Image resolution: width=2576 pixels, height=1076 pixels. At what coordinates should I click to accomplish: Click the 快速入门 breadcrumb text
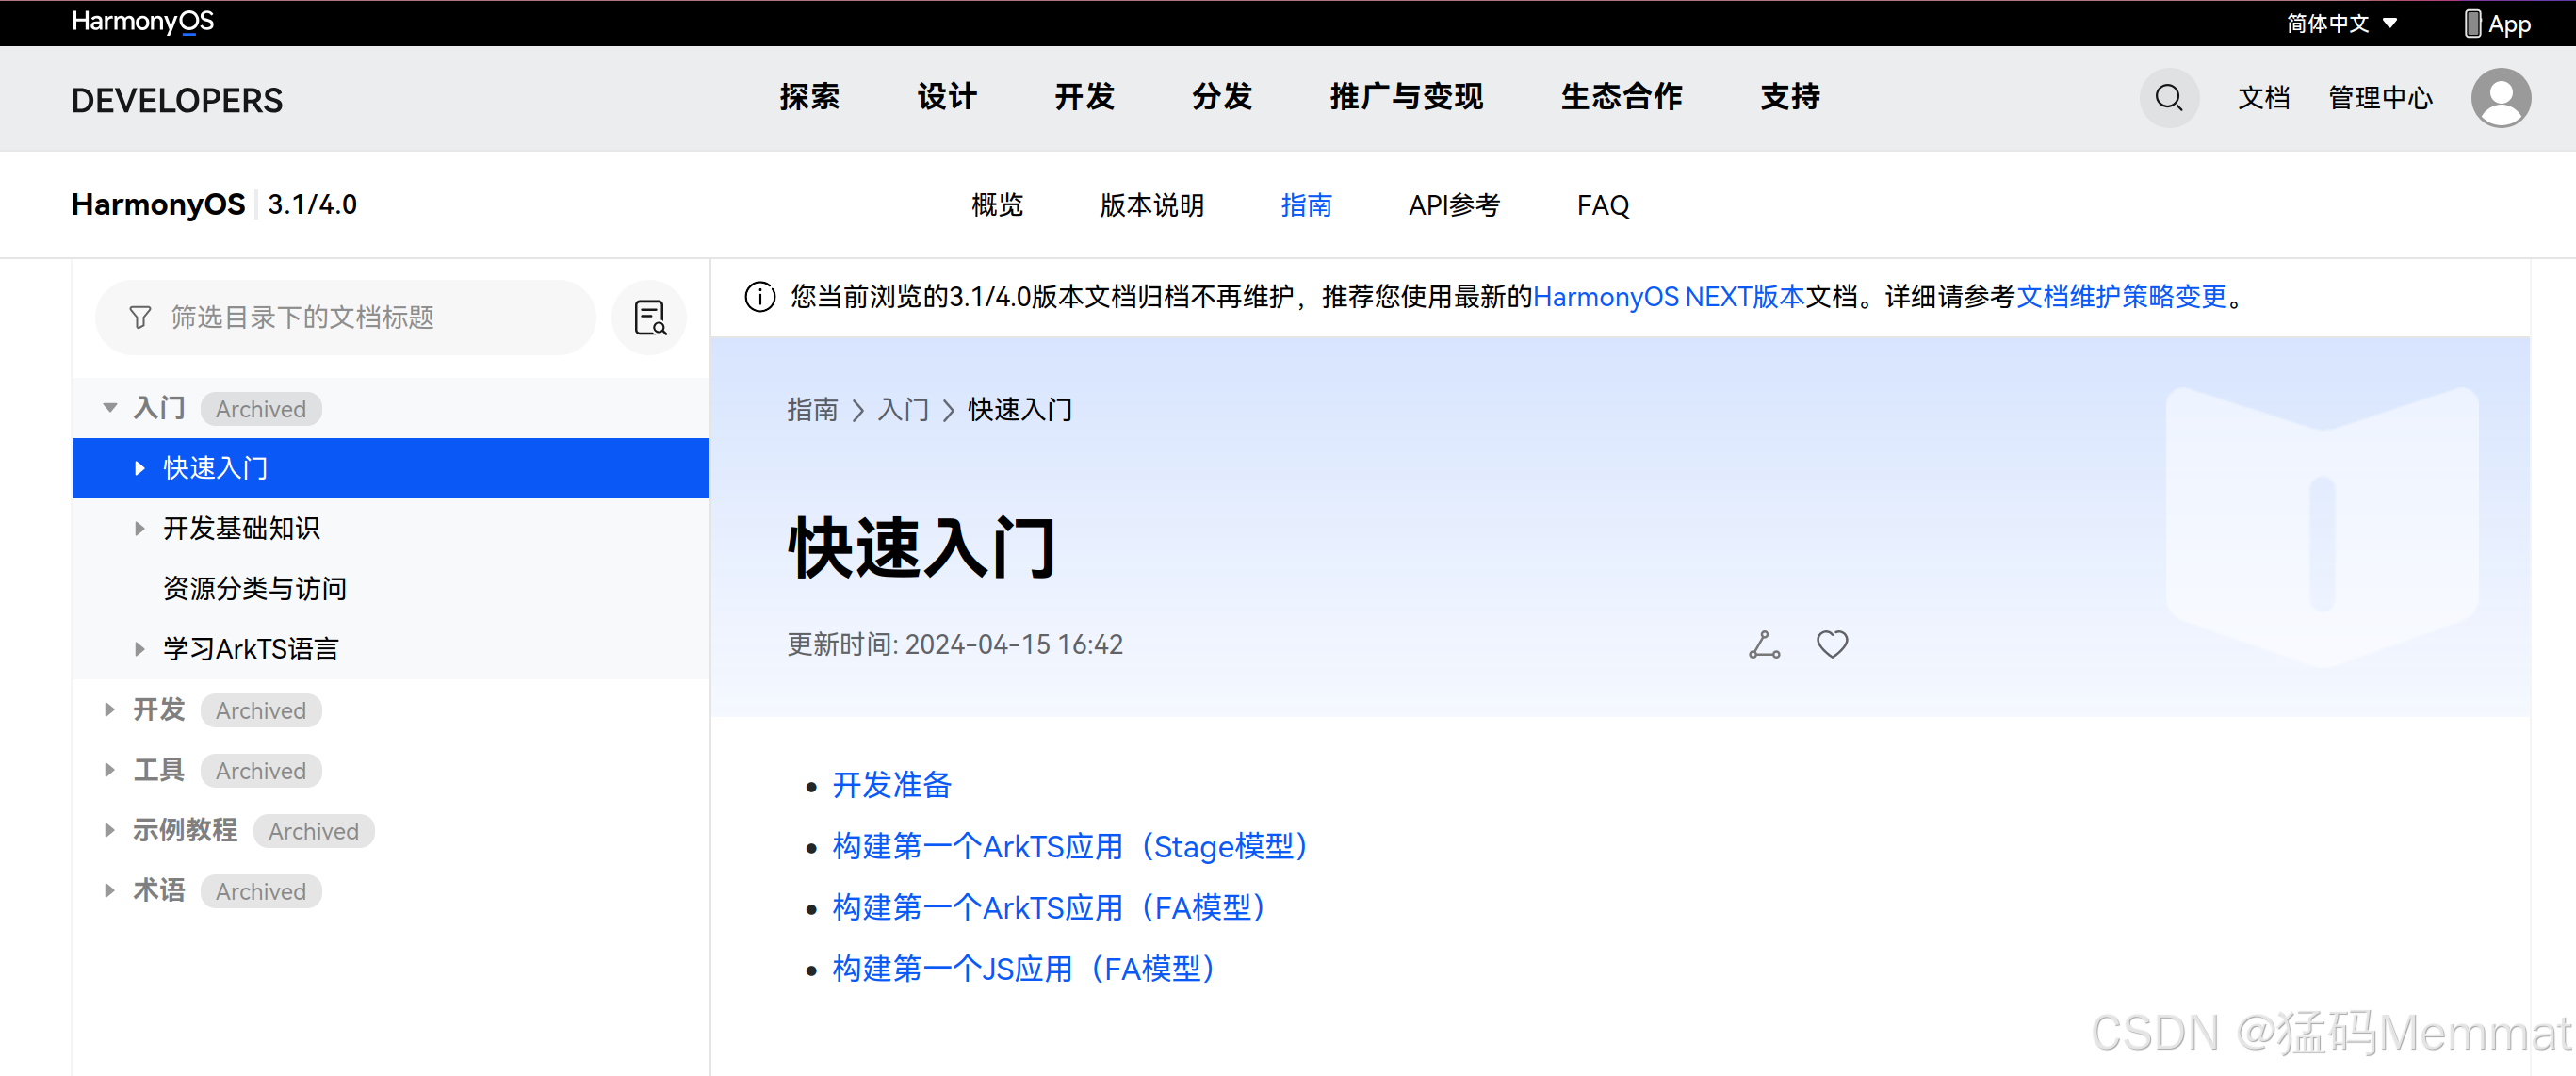pos(1020,410)
